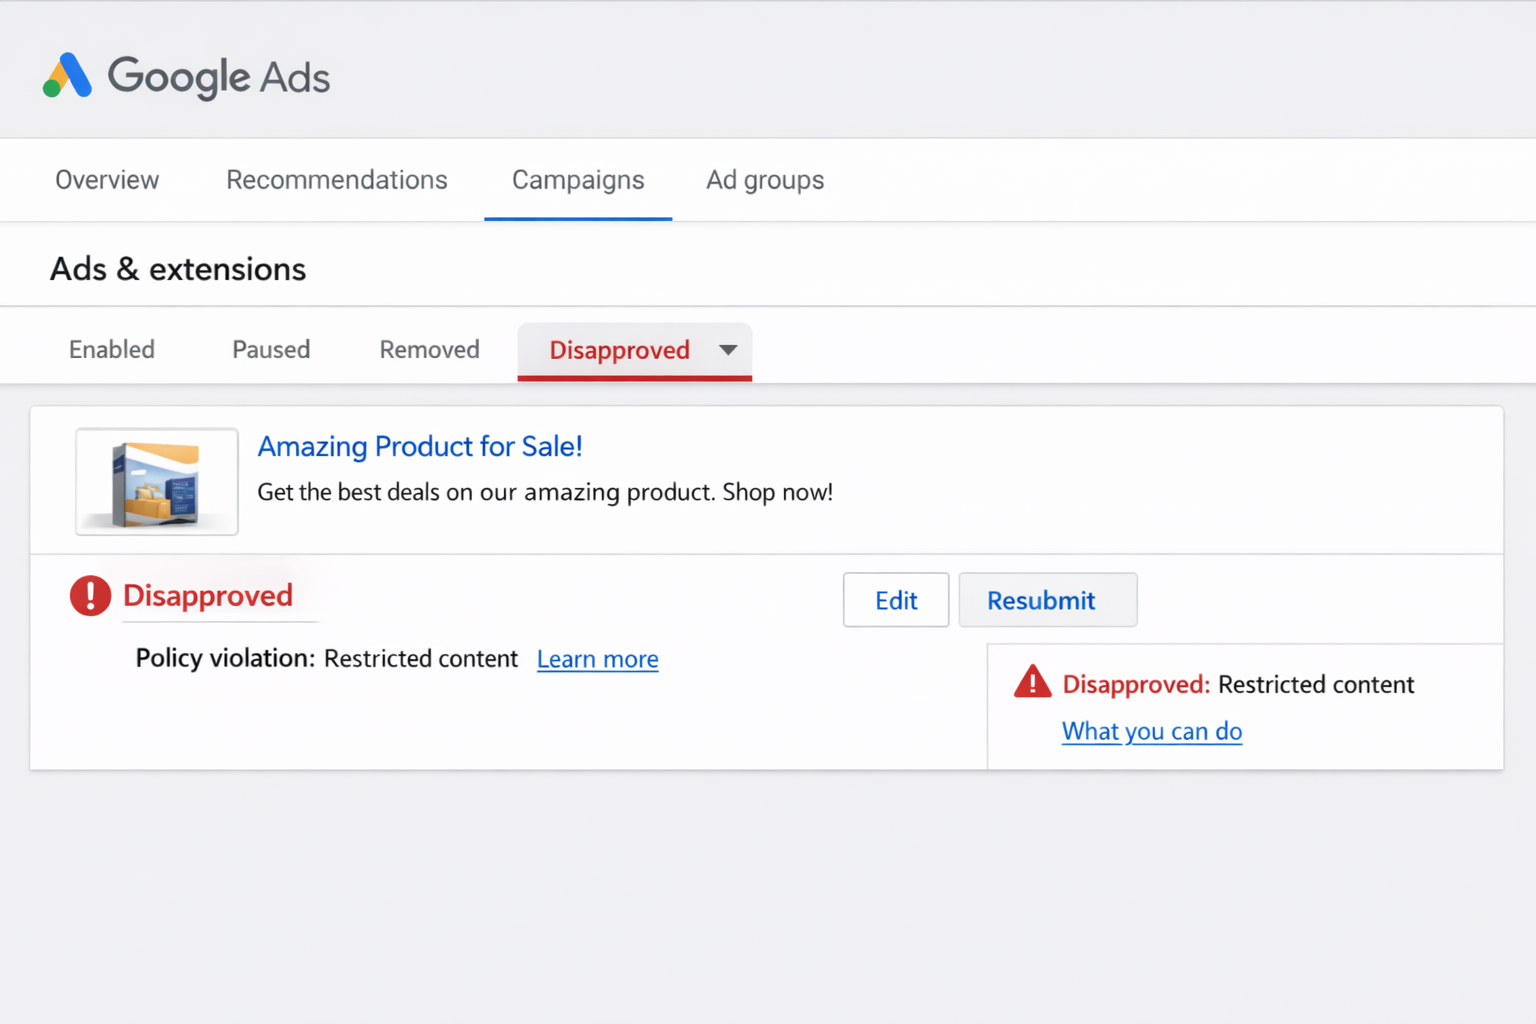Click the ad description text
Screen dimensions: 1536x1024
(x=545, y=492)
